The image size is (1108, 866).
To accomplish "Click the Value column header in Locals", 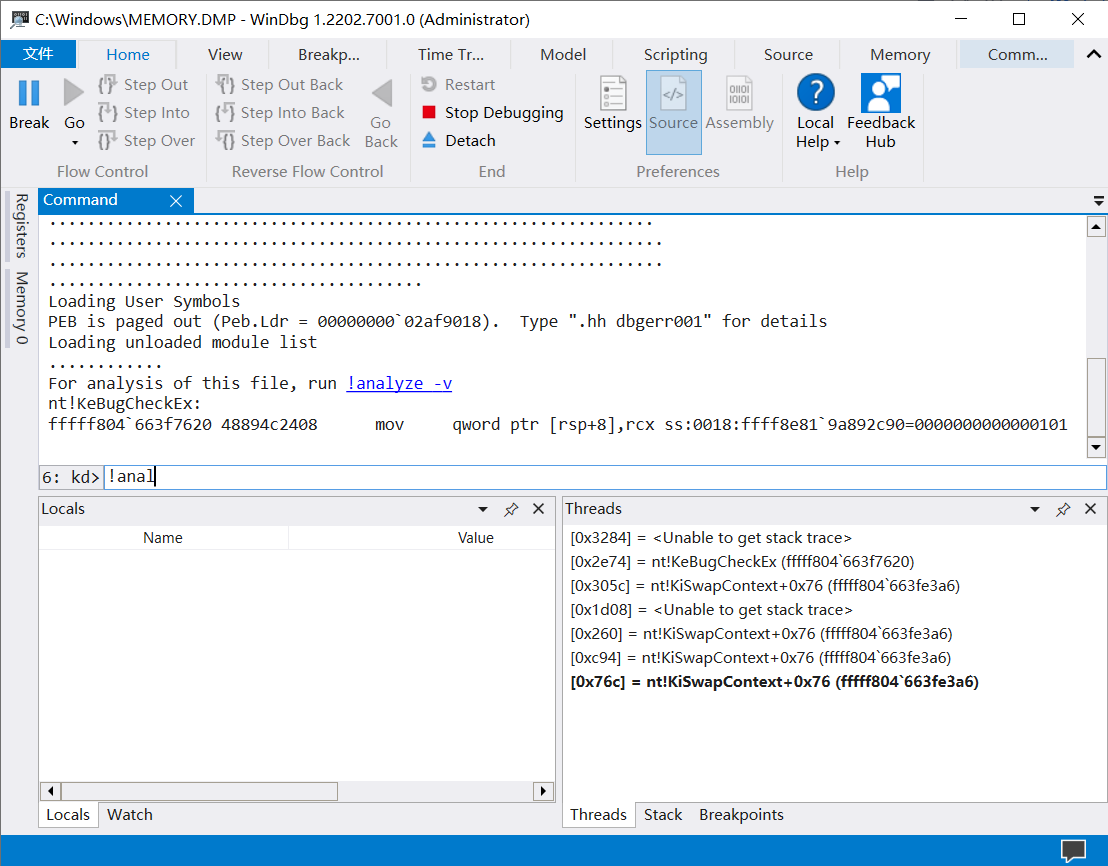I will click(476, 538).
